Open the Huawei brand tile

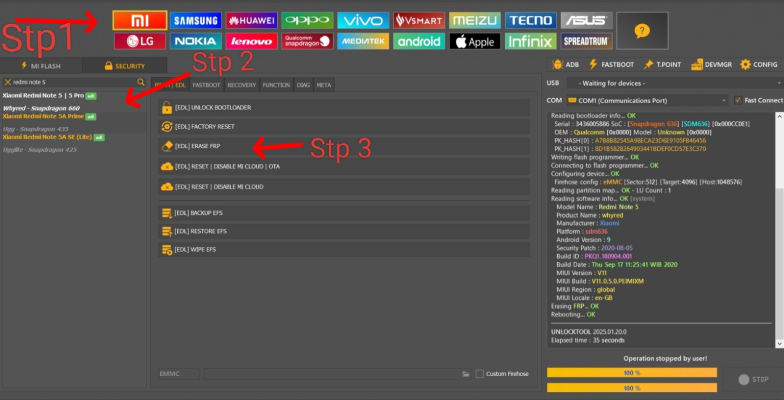coord(252,20)
